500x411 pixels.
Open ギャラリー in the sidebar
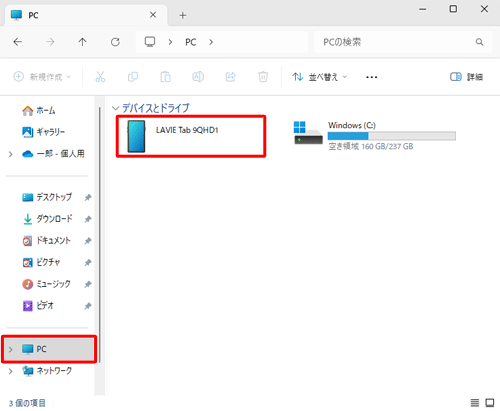(43, 132)
